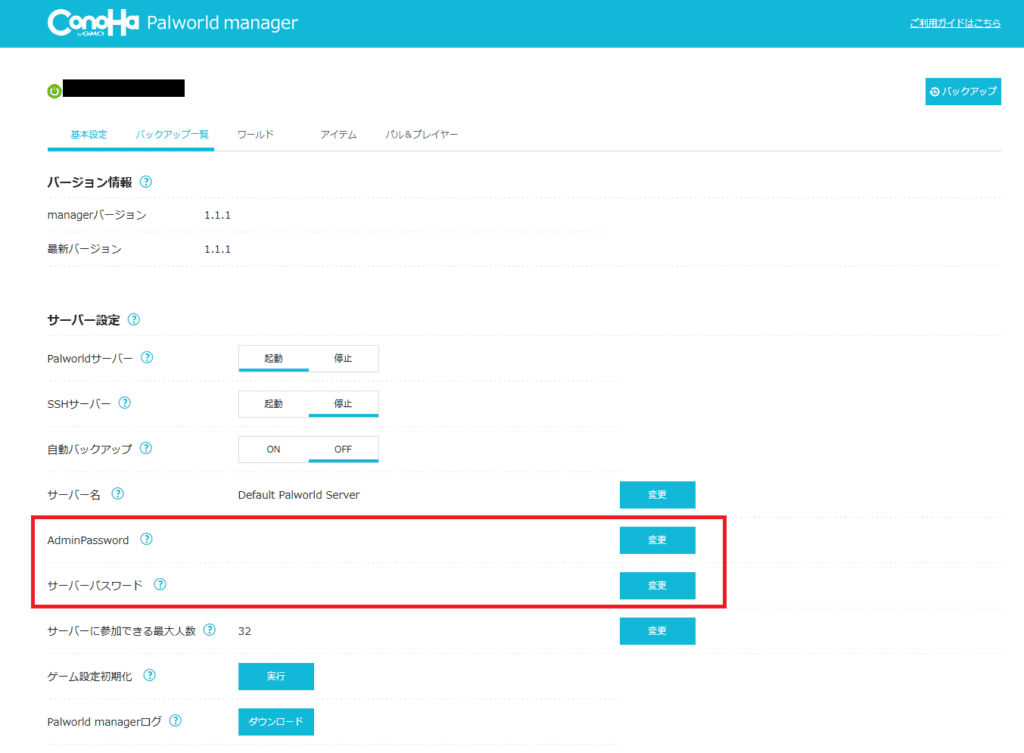Set SSHサーバー to 停止
Viewport: 1024px width, 753px height.
point(344,404)
